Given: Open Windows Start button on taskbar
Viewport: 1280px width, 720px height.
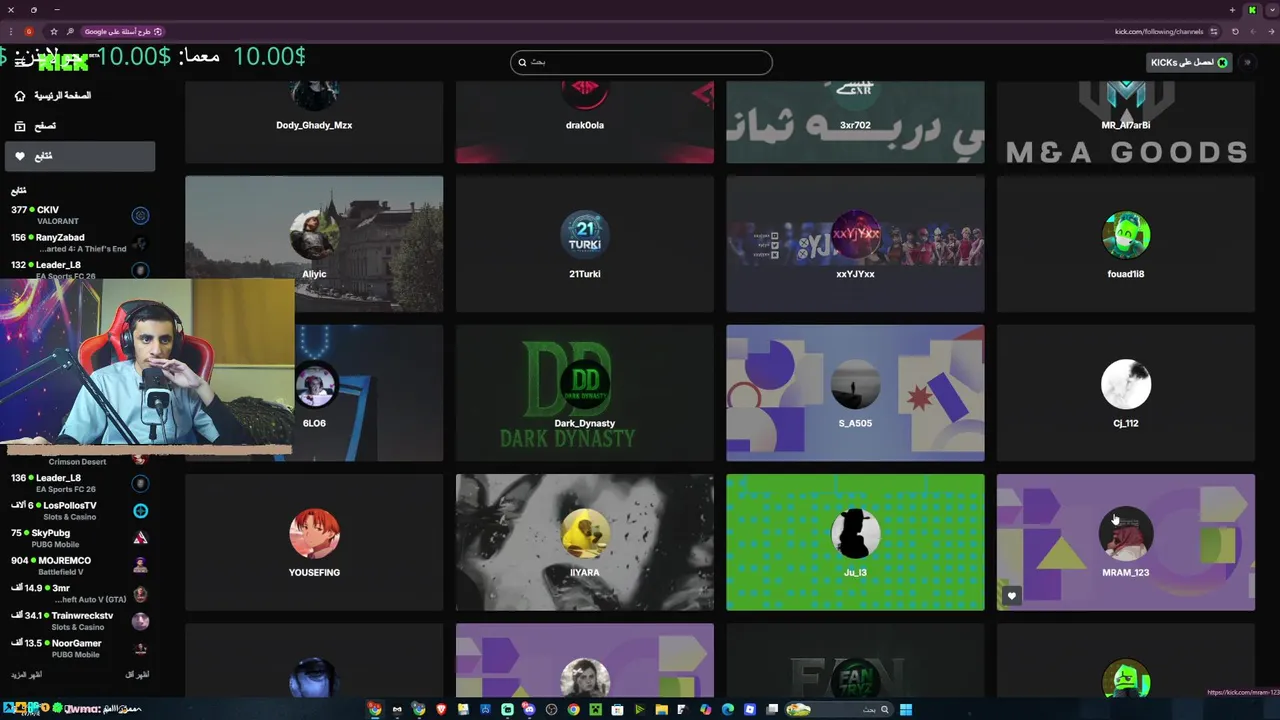Looking at the screenshot, I should (x=905, y=710).
